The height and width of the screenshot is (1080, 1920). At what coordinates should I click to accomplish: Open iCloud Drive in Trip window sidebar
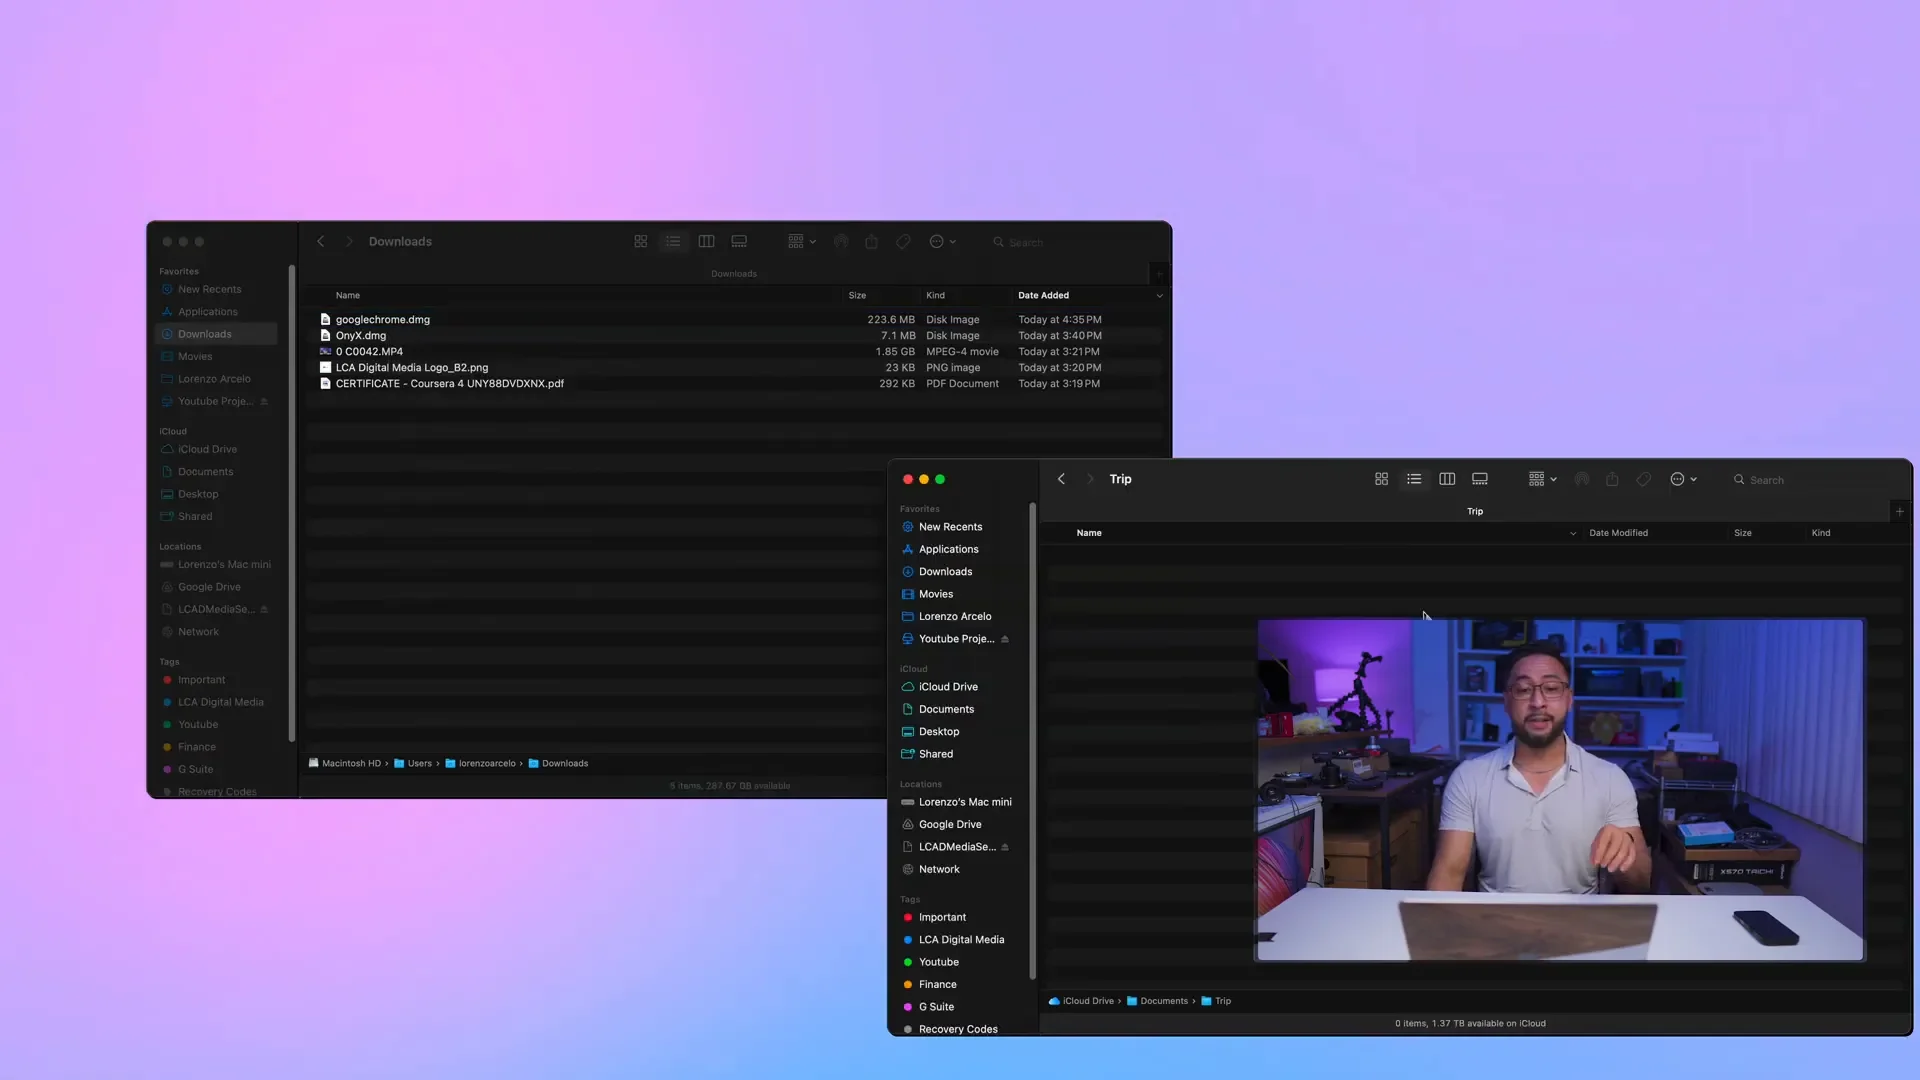pyautogui.click(x=948, y=687)
